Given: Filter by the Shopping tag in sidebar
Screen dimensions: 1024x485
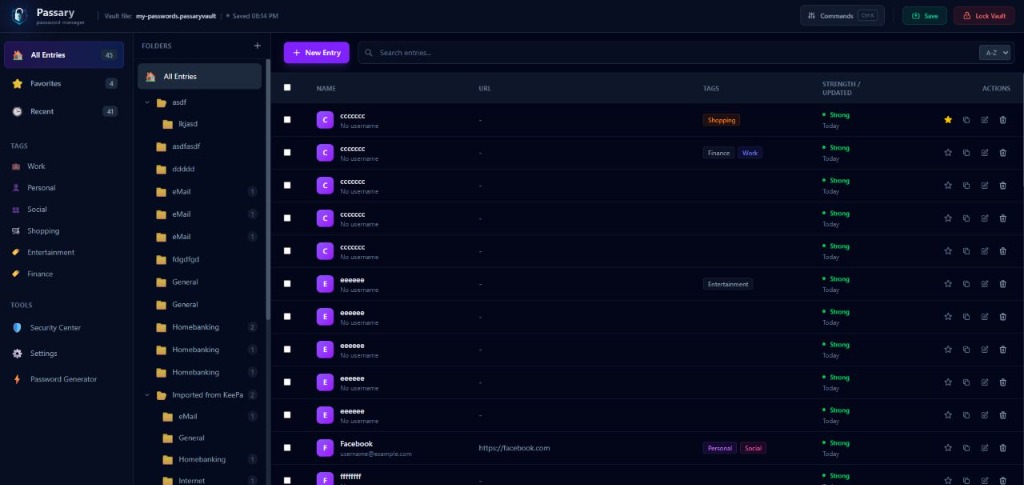Looking at the screenshot, I should (43, 231).
